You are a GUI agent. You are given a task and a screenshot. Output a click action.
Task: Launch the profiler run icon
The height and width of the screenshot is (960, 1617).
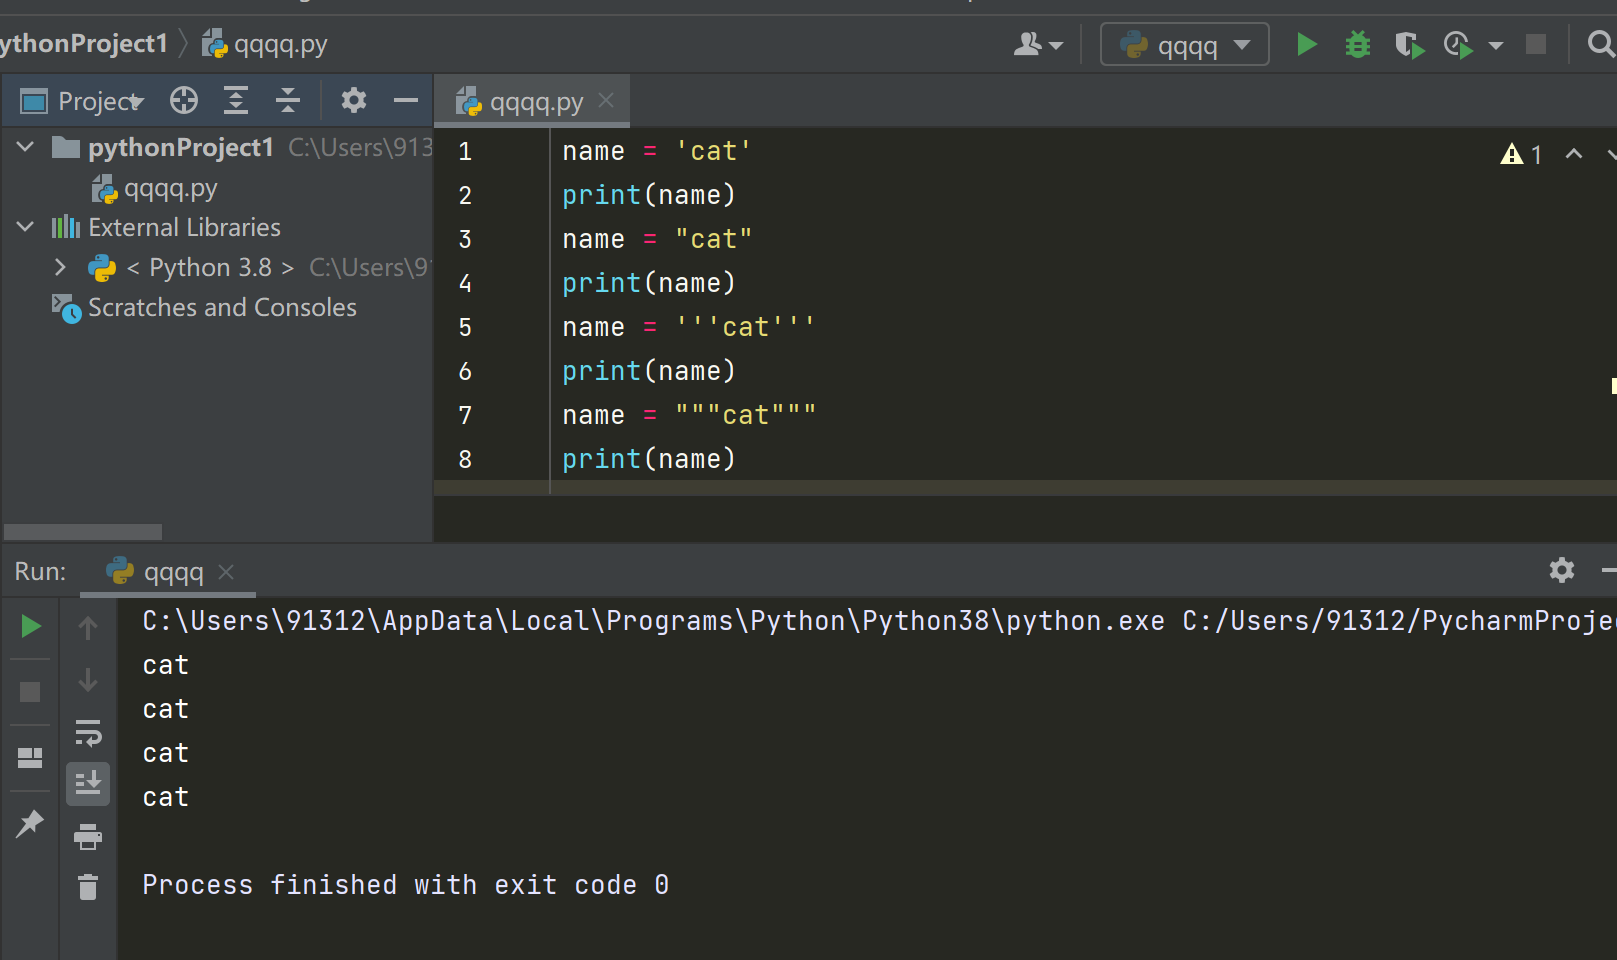click(1459, 45)
